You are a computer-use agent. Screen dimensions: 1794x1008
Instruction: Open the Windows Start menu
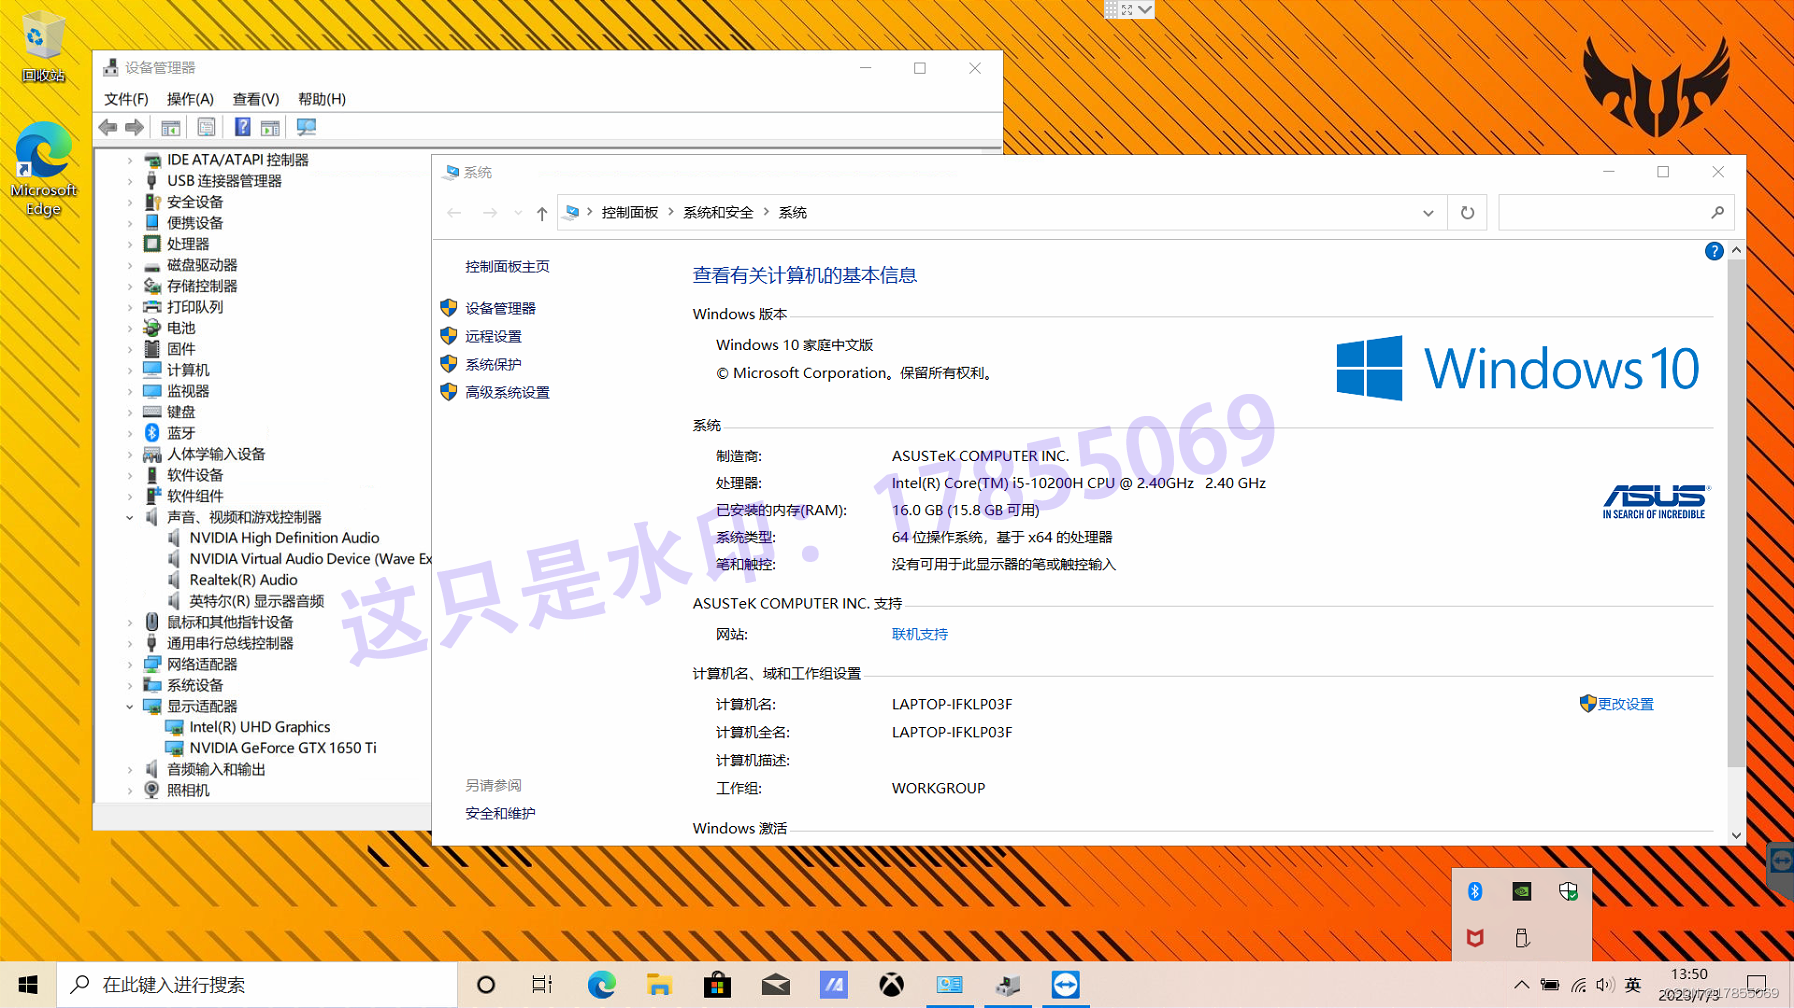coord(28,985)
